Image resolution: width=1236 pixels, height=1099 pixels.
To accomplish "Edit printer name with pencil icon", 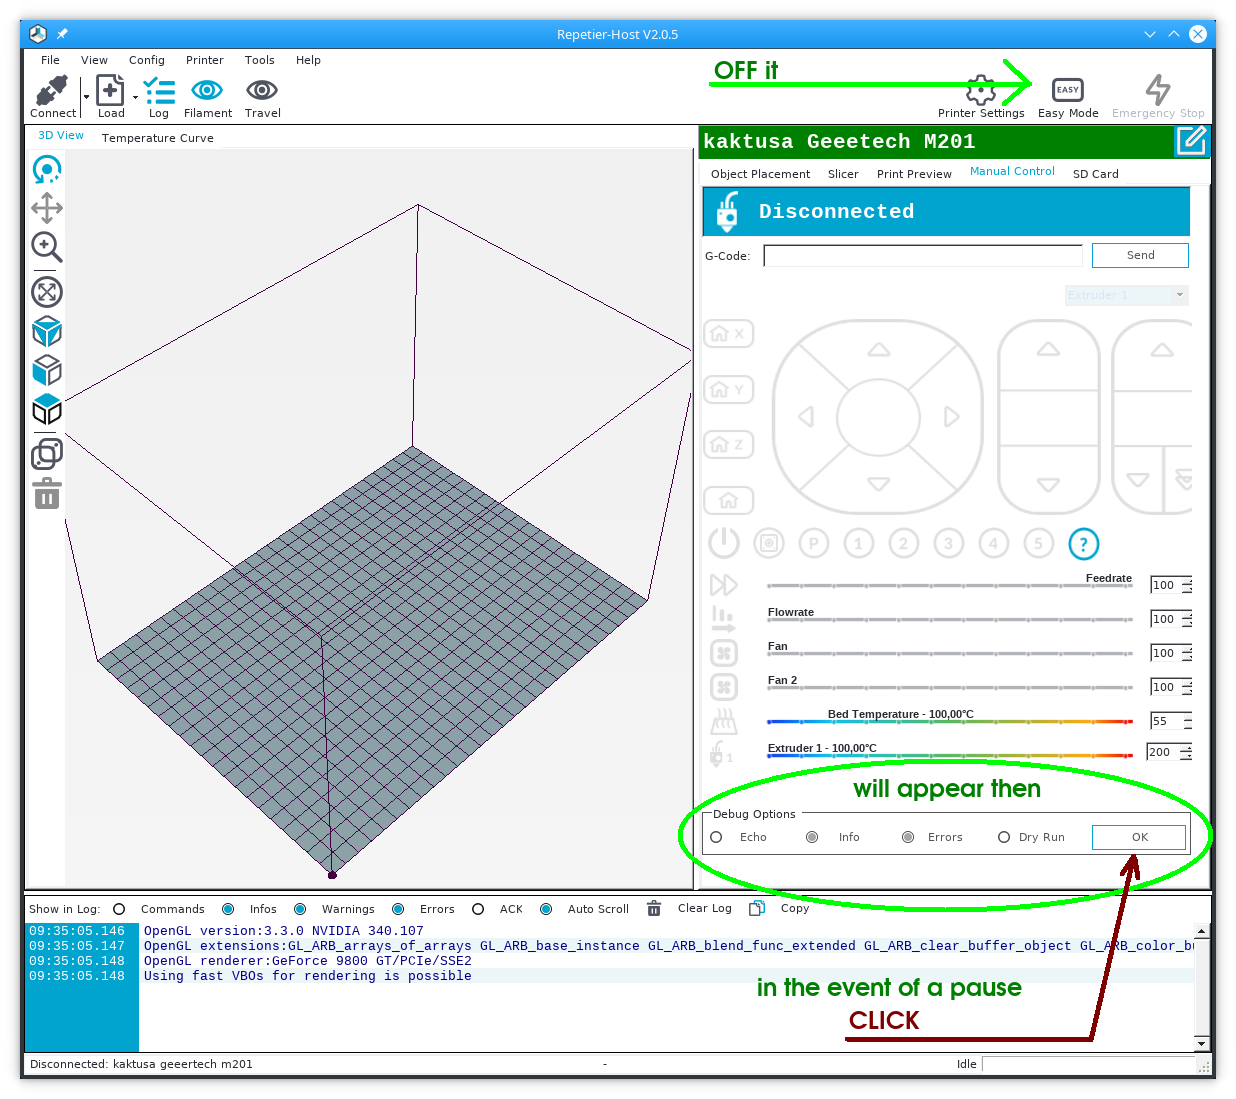I will coord(1191,141).
